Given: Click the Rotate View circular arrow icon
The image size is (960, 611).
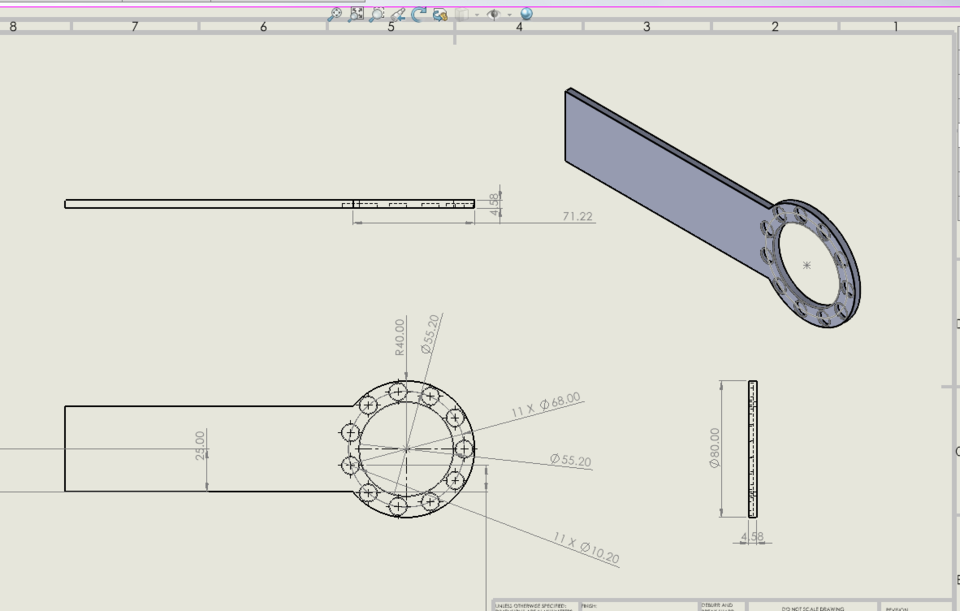Looking at the screenshot, I should point(417,14).
